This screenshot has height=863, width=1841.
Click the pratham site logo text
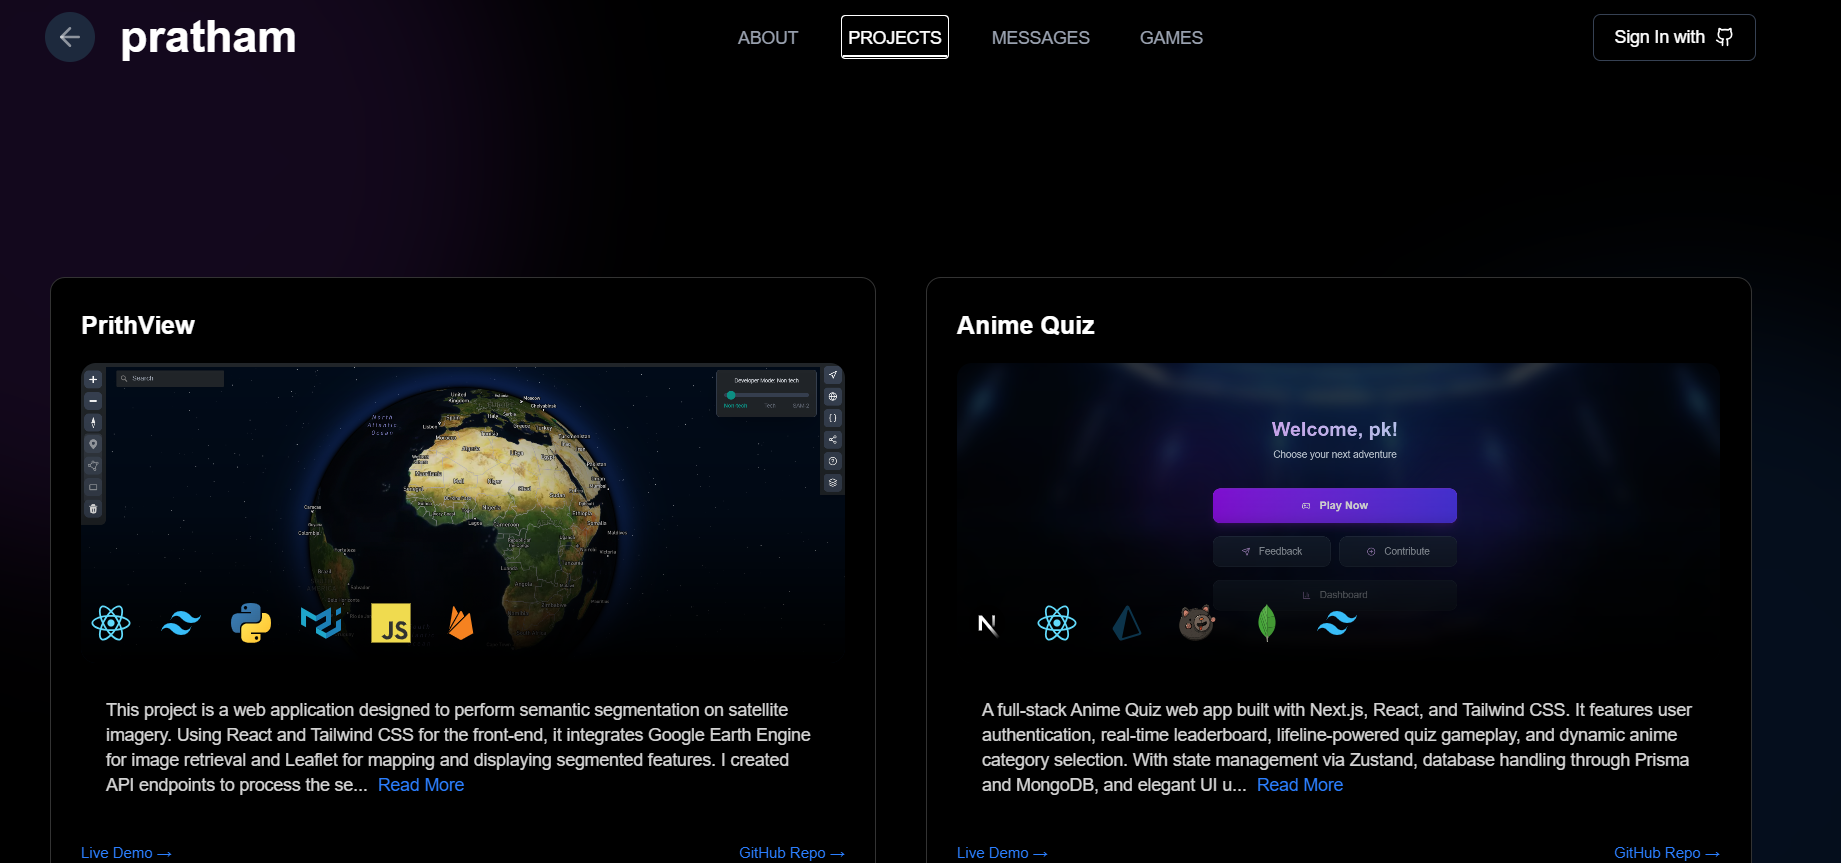point(208,38)
